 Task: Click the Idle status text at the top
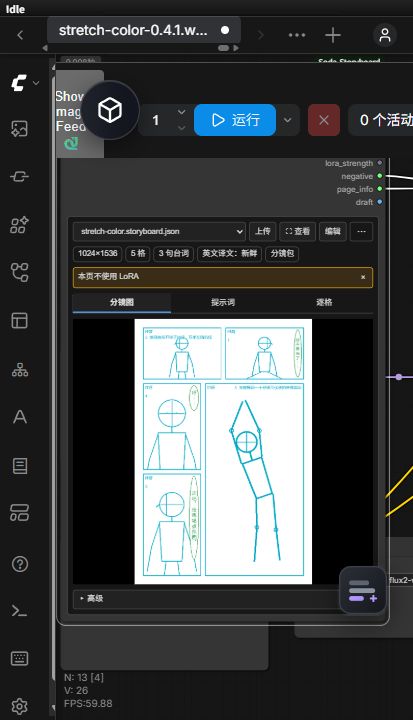pyautogui.click(x=15, y=9)
